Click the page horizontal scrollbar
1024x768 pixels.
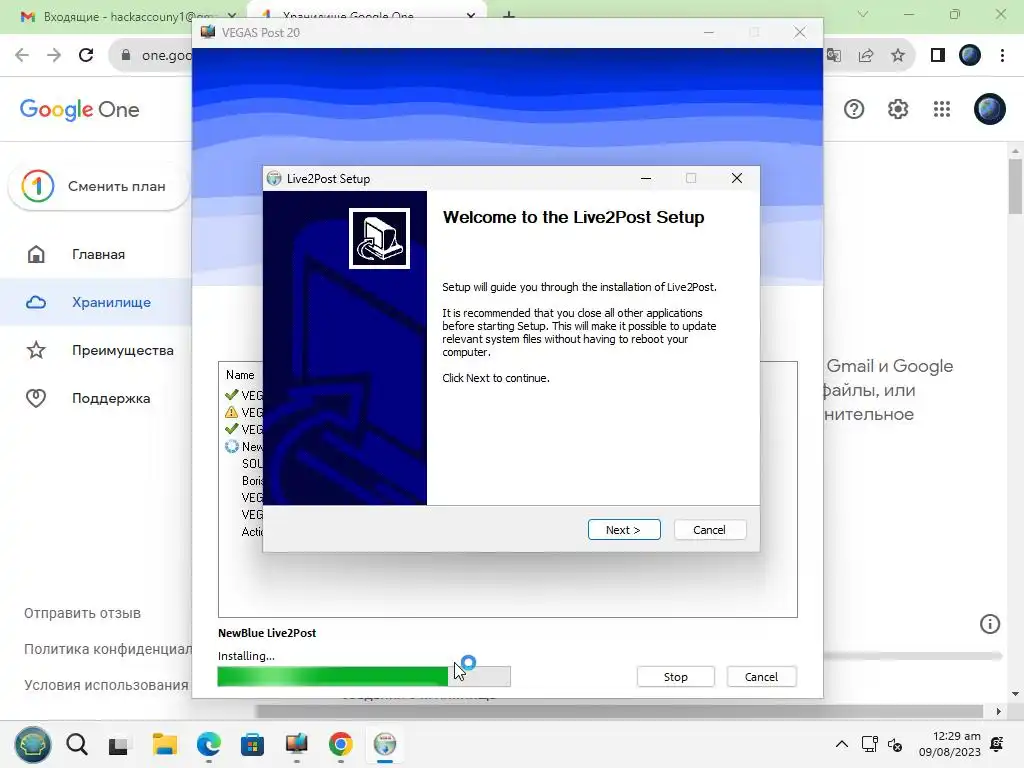pos(619,711)
